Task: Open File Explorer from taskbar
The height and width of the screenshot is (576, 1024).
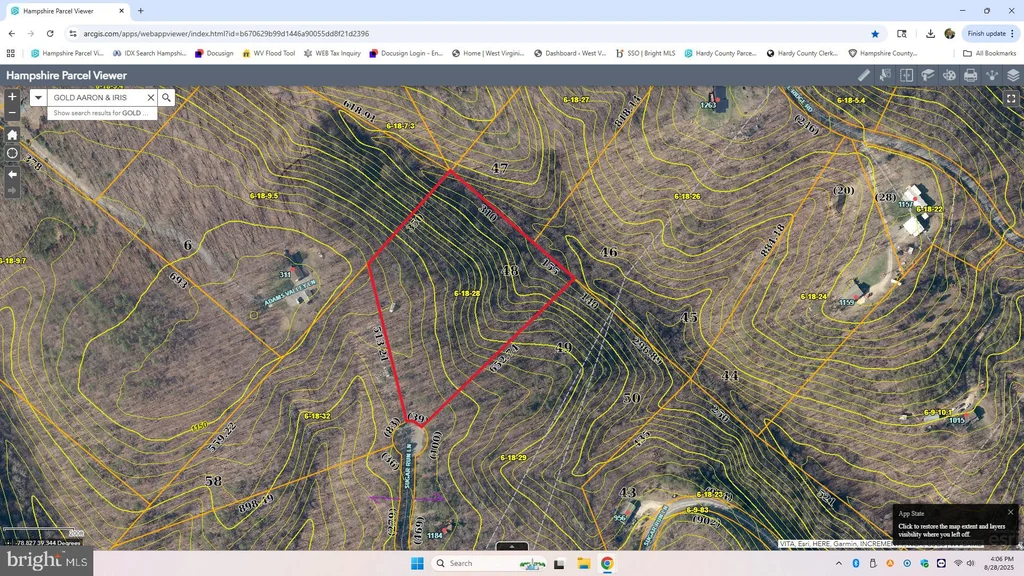Action: tap(583, 563)
